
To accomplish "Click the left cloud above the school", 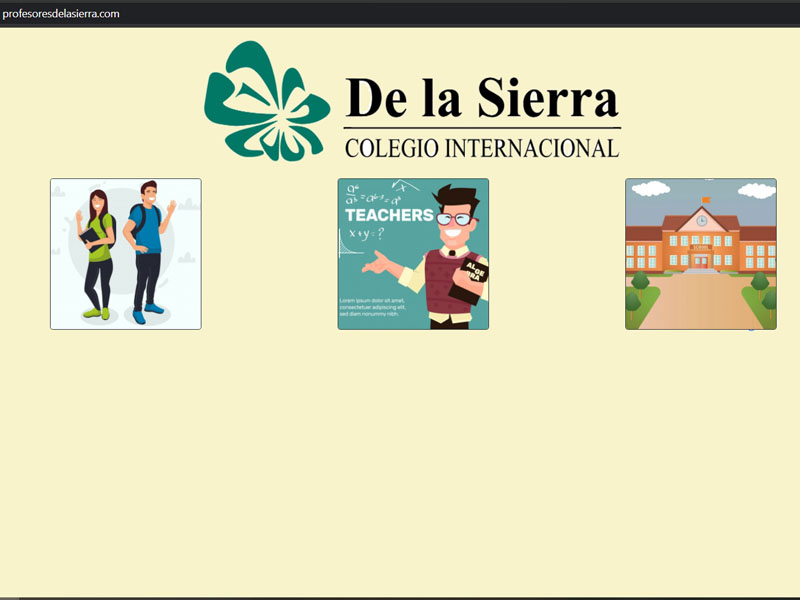I will [x=651, y=188].
